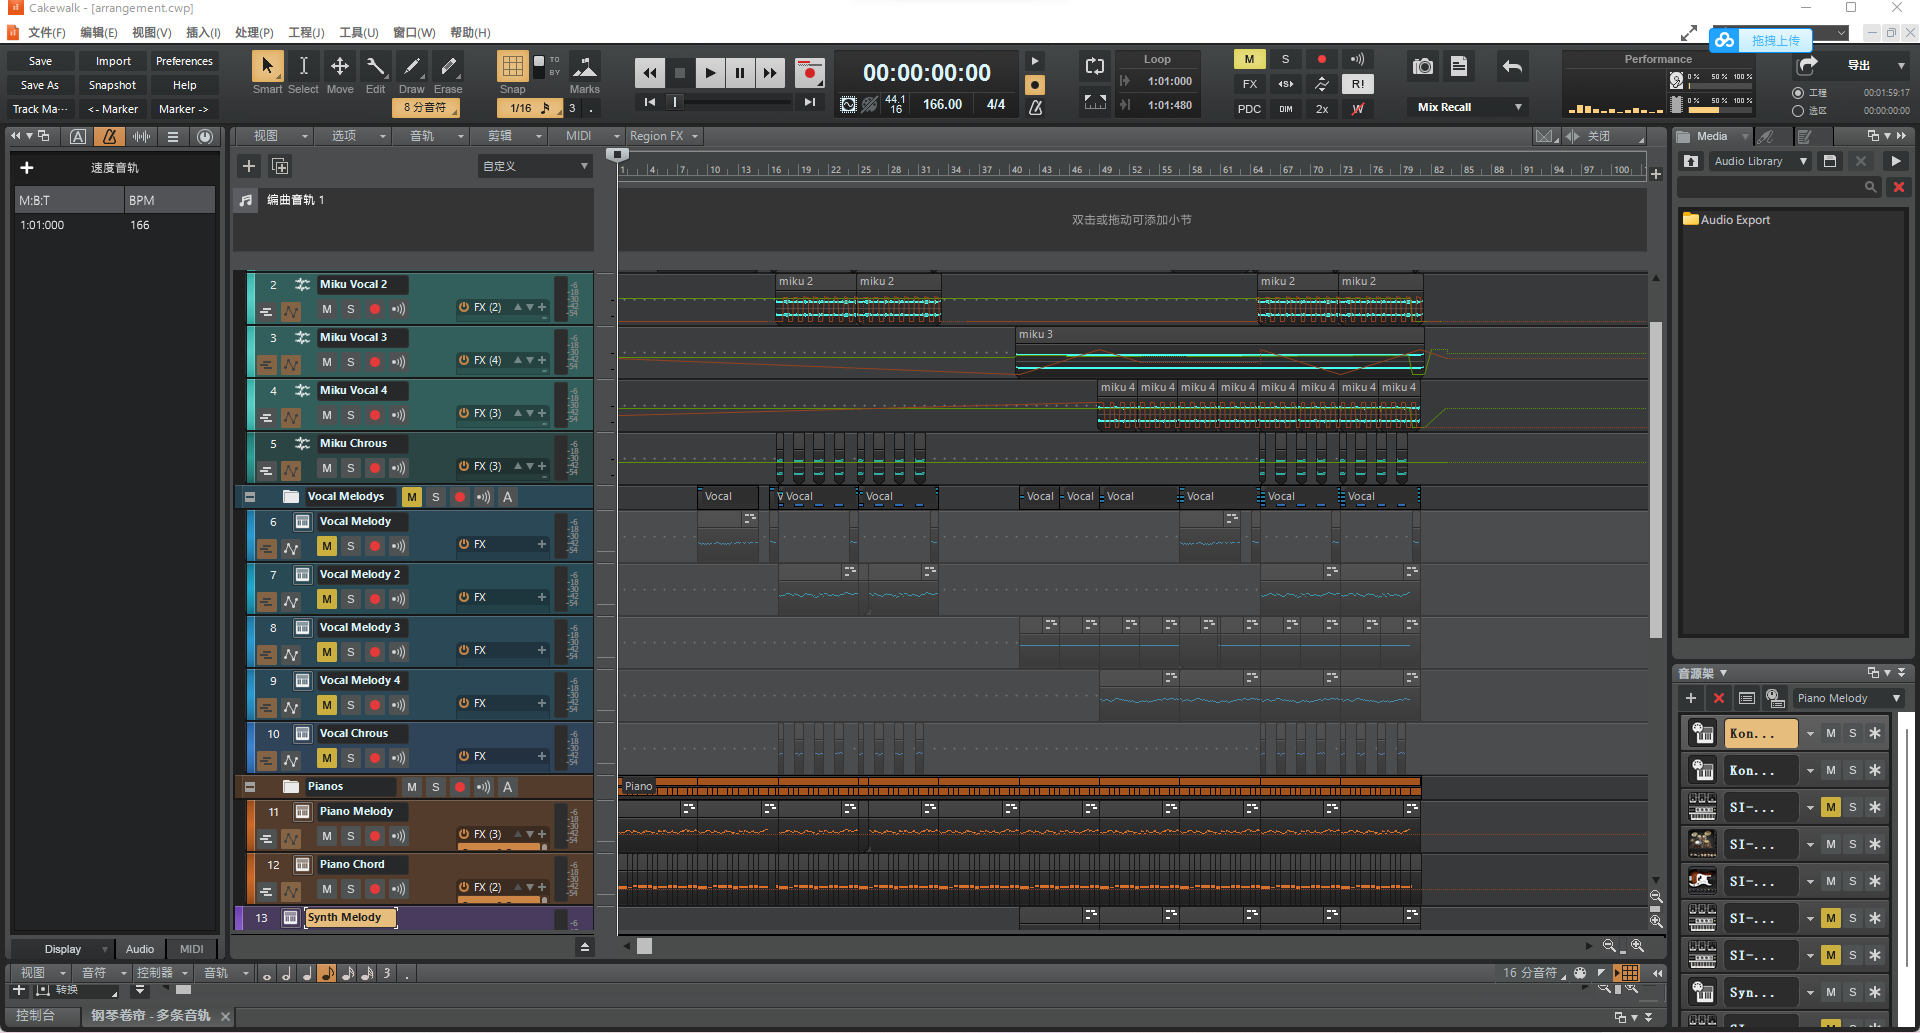Viewport: 1920px width, 1033px height.
Task: Solo the Piano Melody track
Action: pyautogui.click(x=351, y=836)
